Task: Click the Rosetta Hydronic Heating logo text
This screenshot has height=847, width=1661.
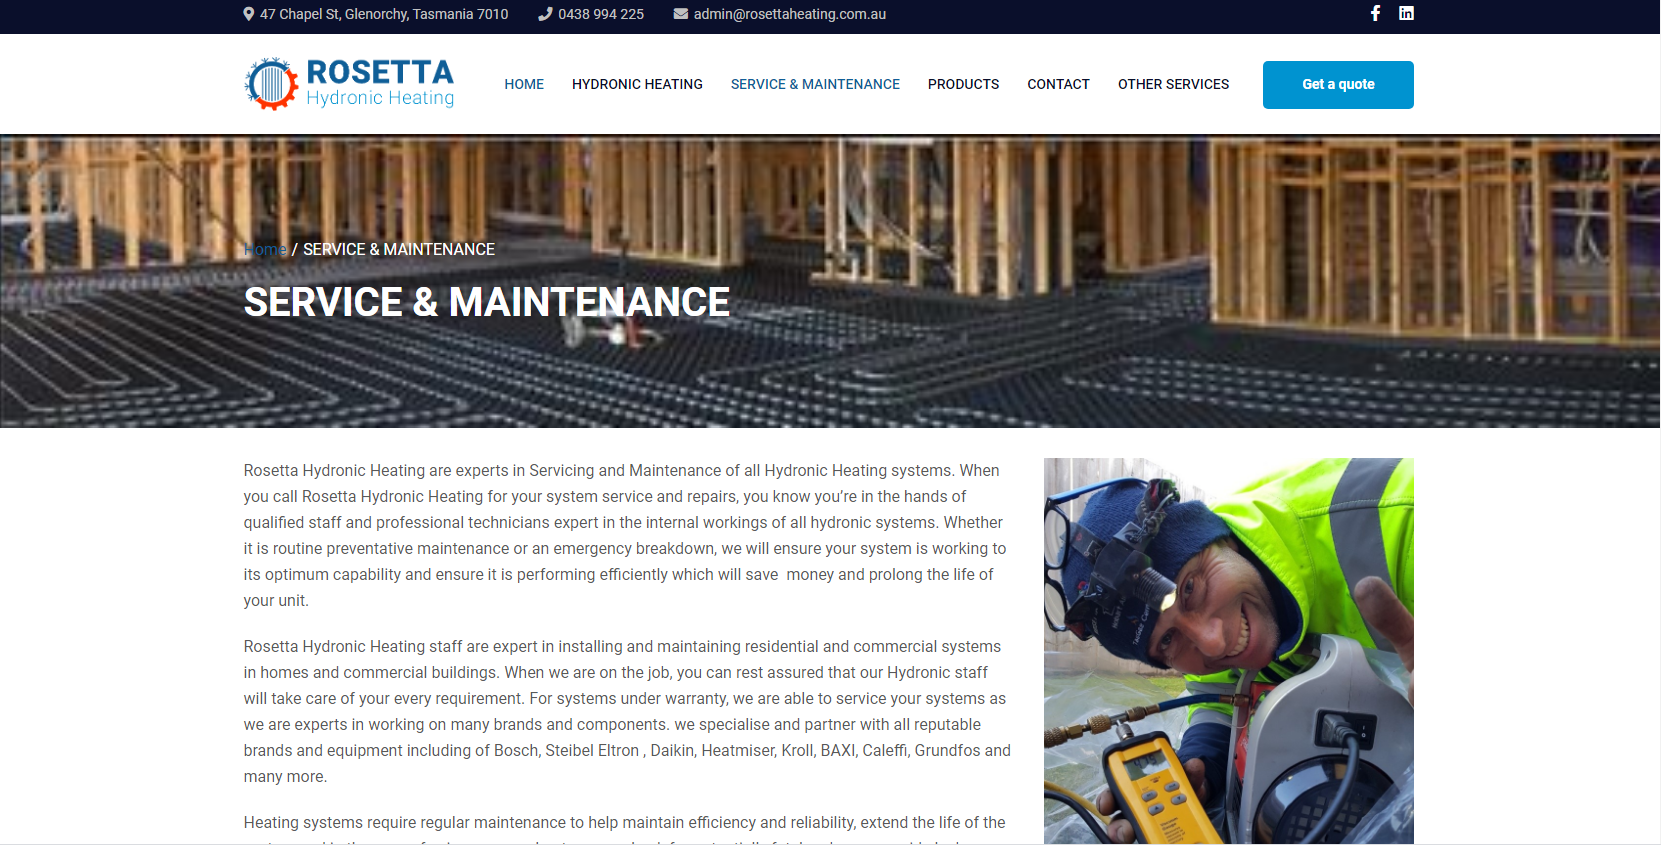Action: (x=380, y=83)
